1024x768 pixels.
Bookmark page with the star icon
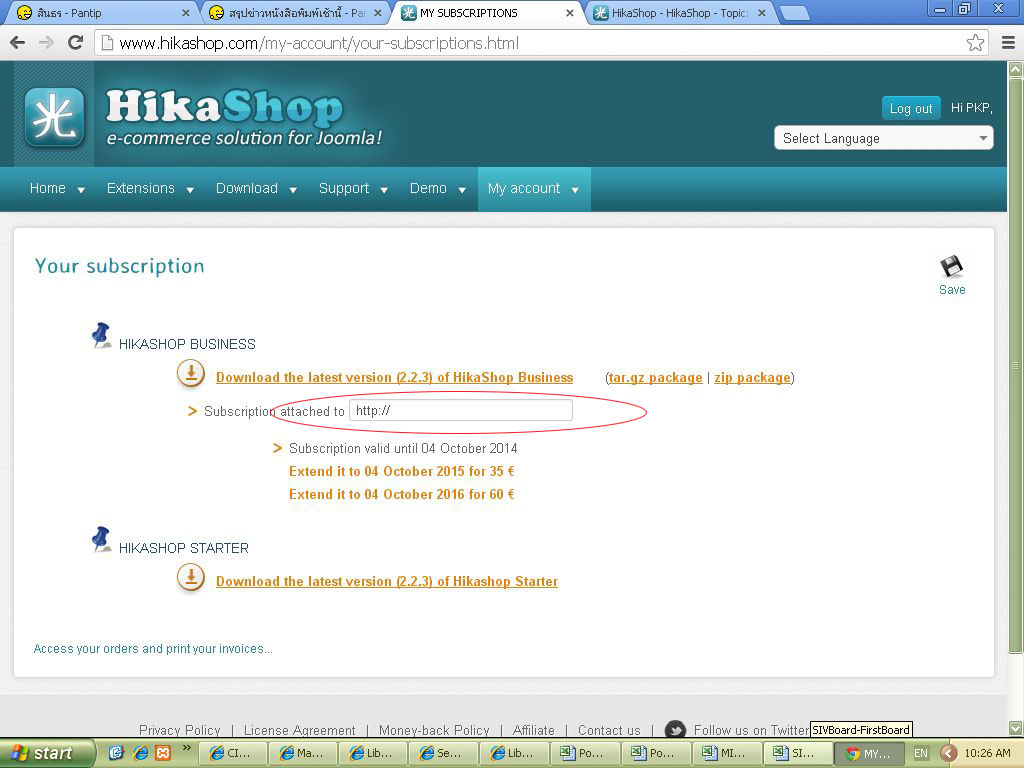click(975, 43)
